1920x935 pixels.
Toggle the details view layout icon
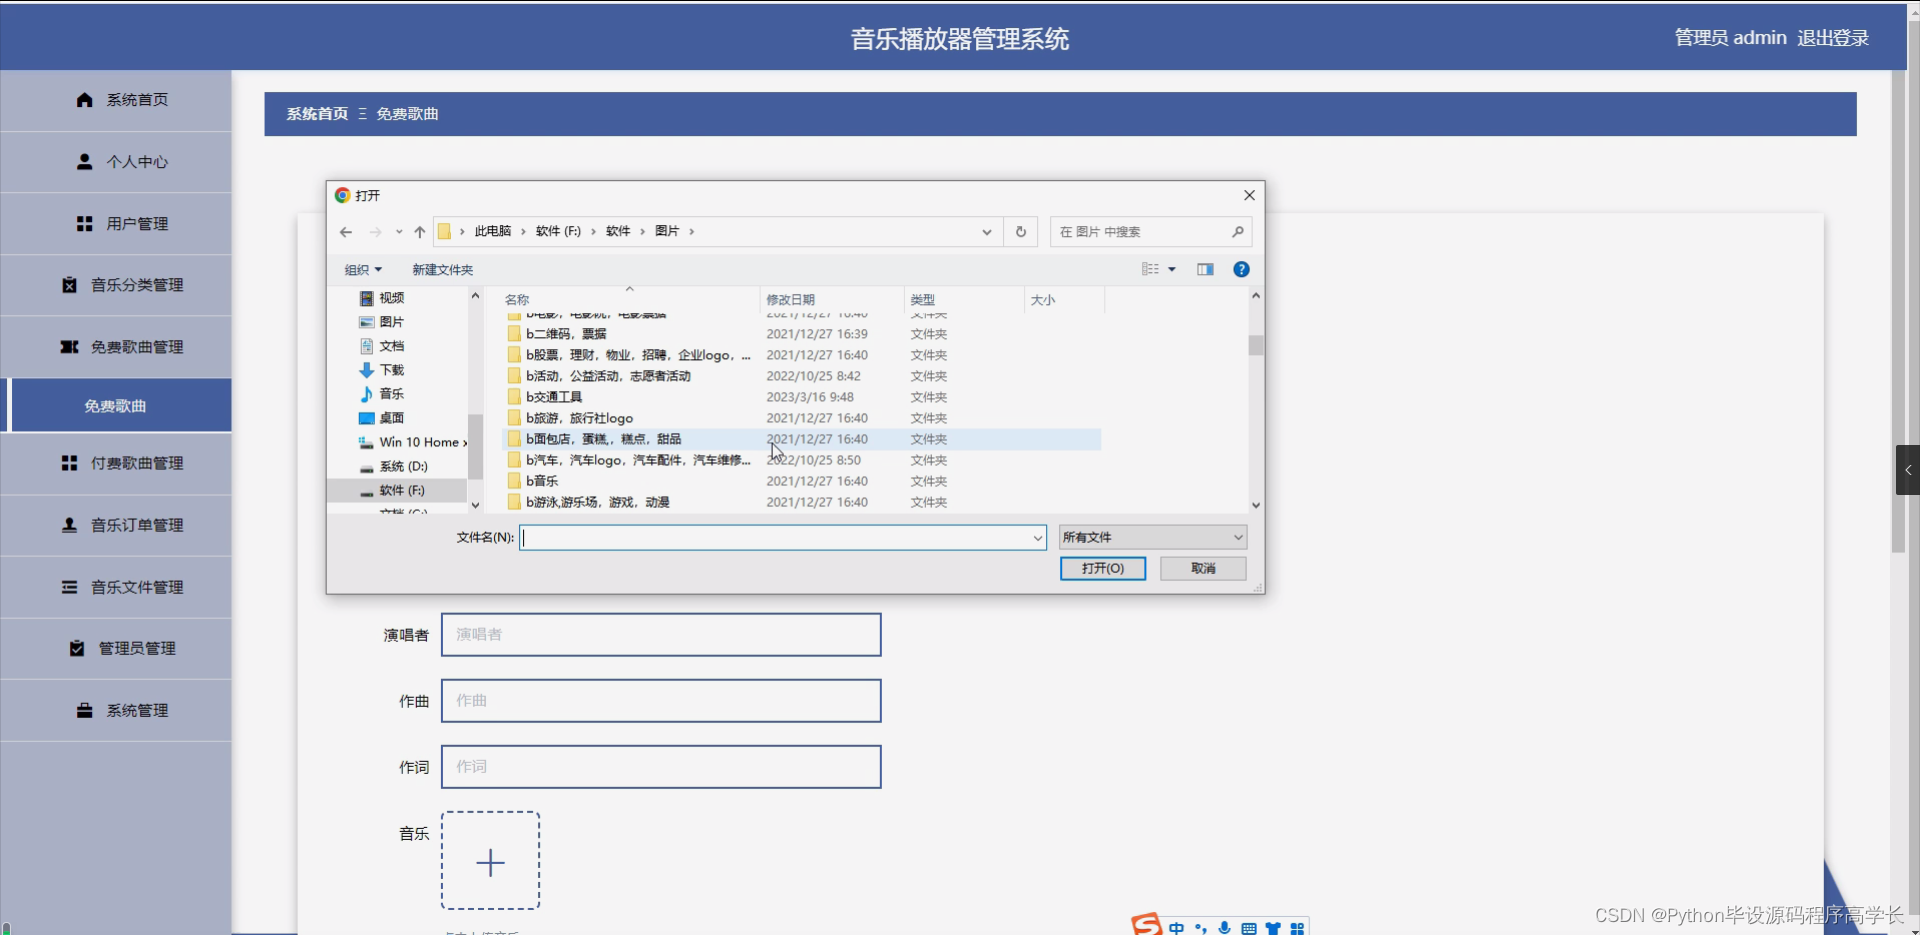[x=1151, y=269]
